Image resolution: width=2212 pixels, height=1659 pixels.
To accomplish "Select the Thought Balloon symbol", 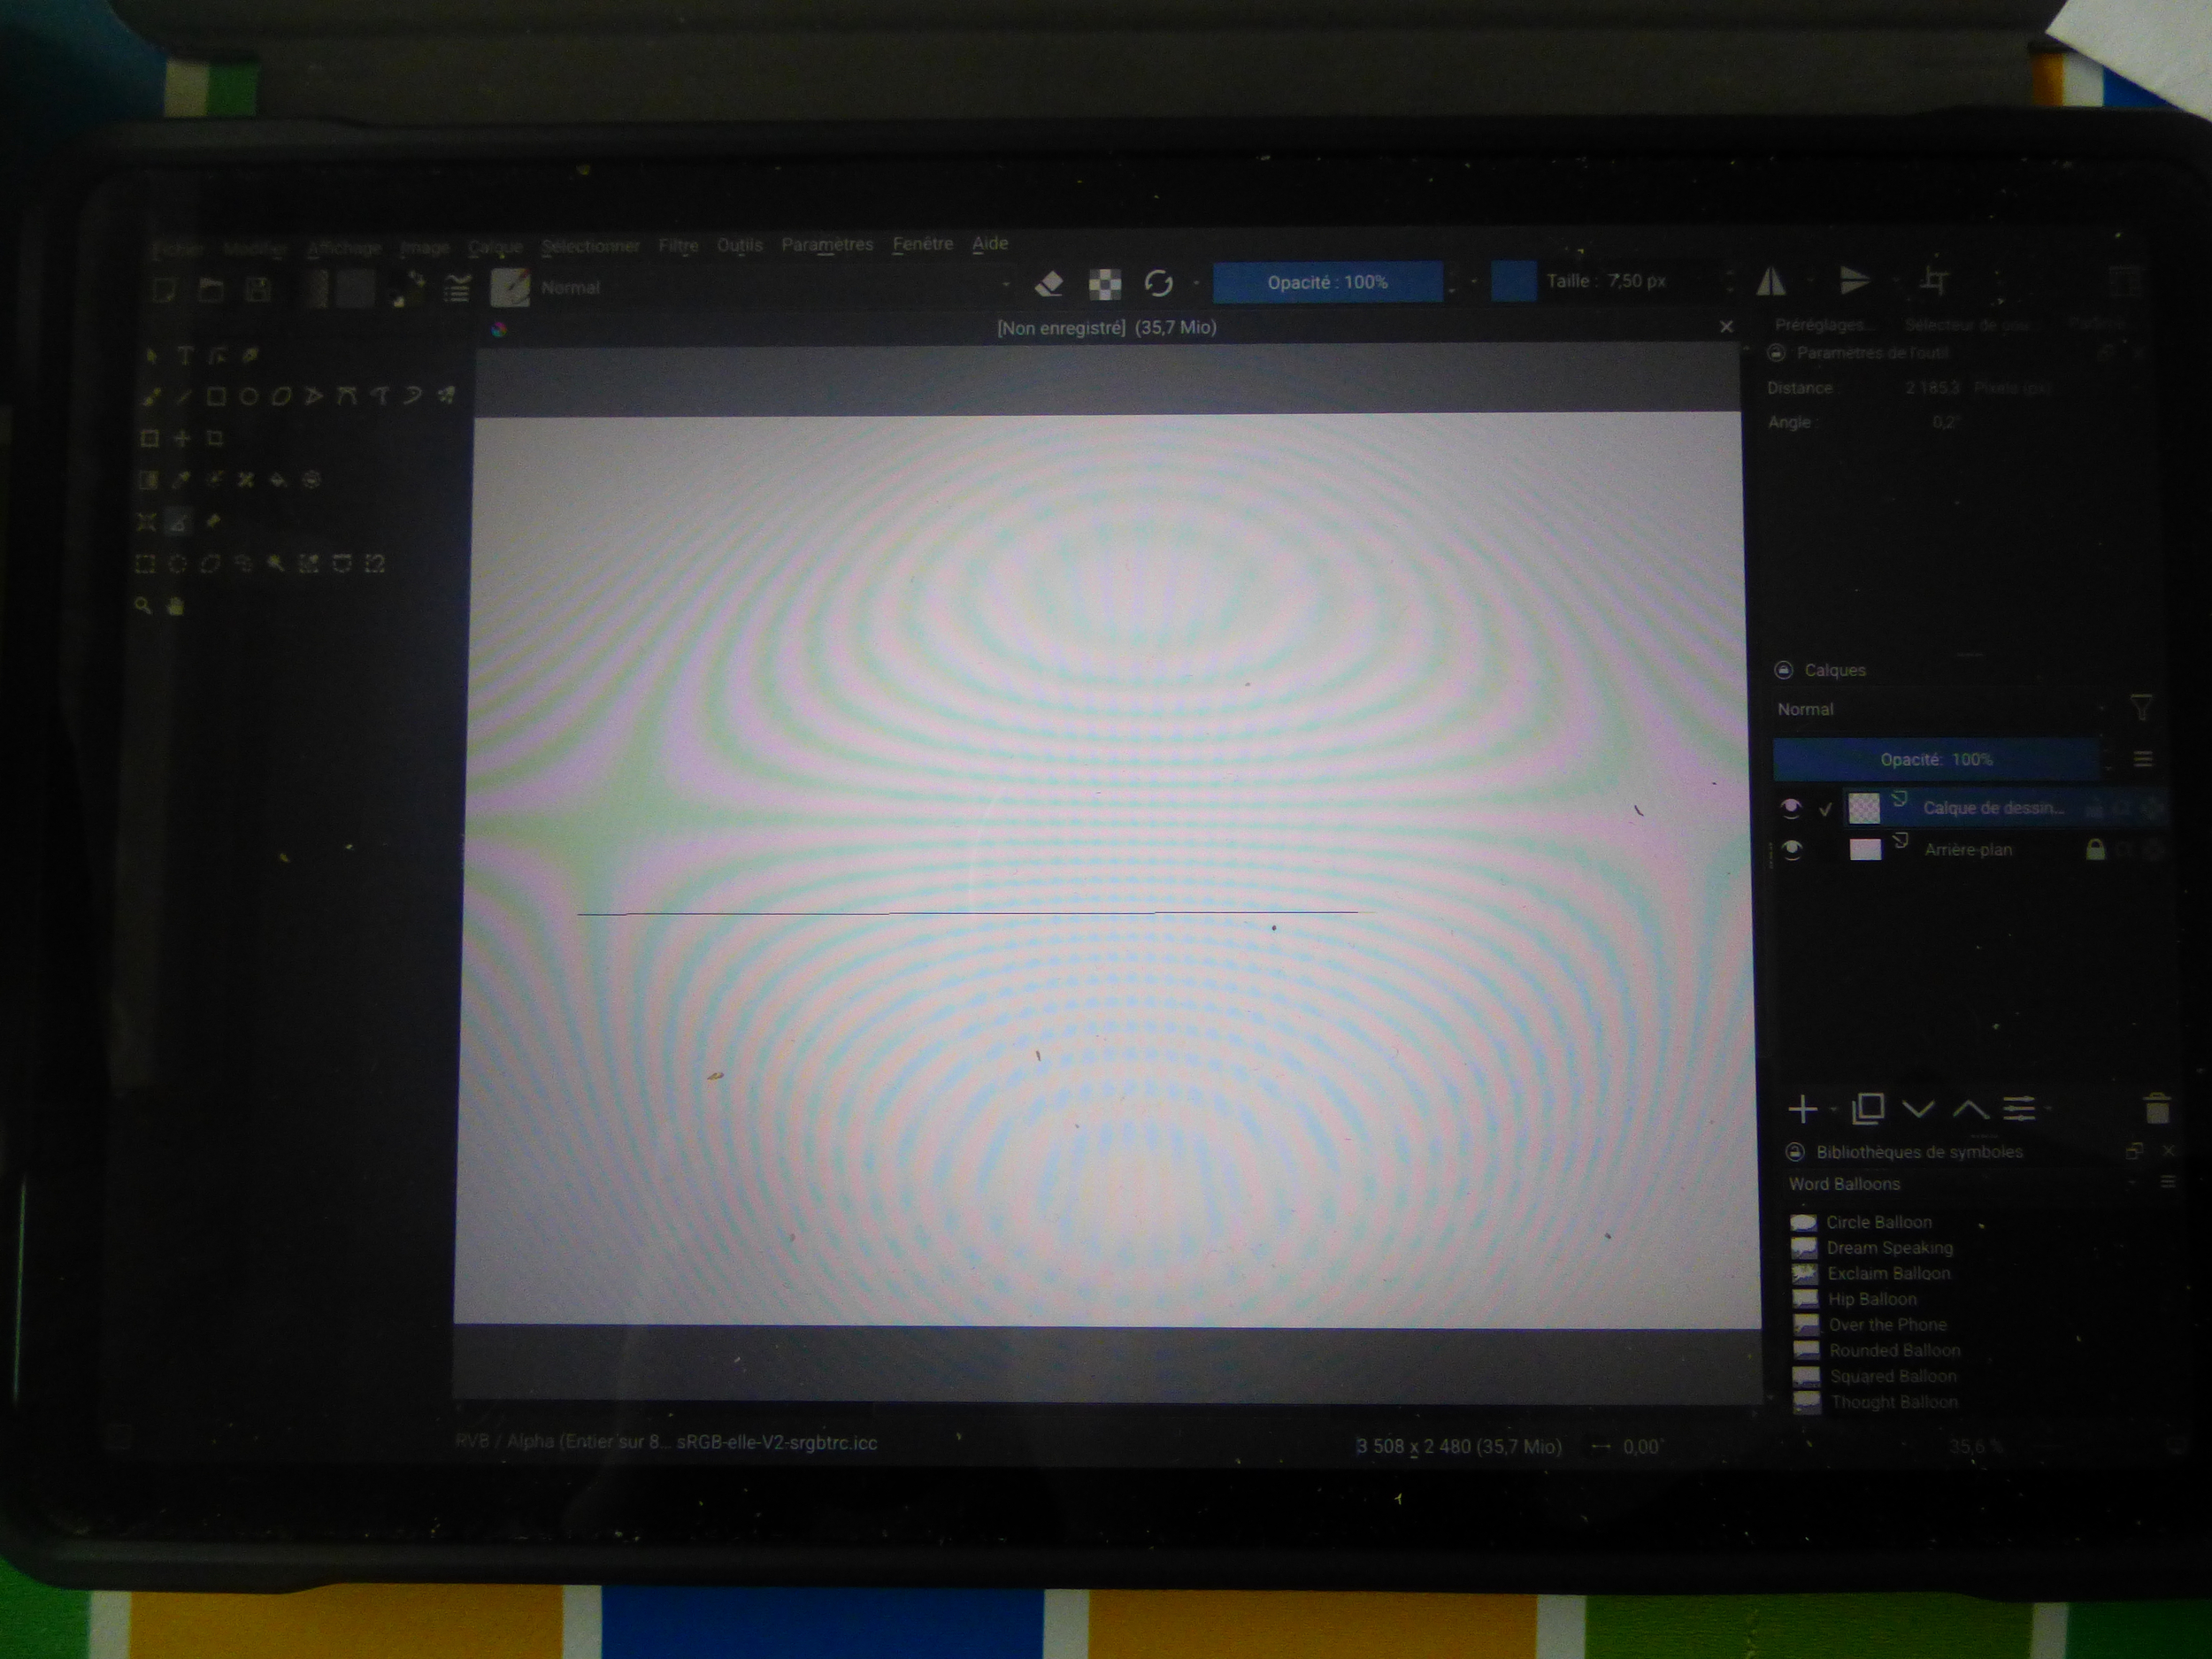I will pos(1893,1402).
